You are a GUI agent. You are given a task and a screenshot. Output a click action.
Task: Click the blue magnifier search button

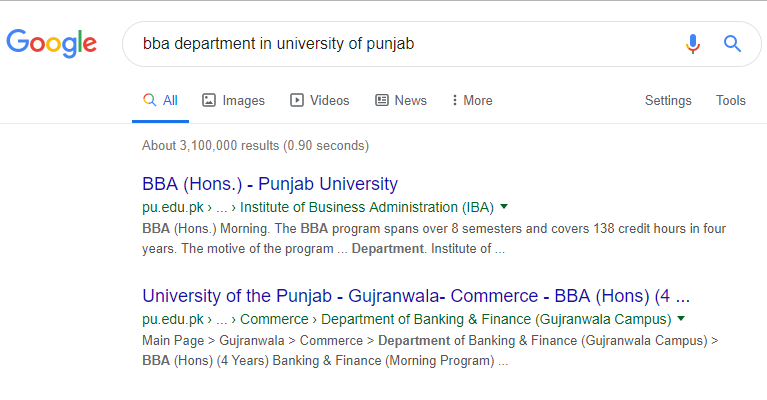[x=732, y=44]
